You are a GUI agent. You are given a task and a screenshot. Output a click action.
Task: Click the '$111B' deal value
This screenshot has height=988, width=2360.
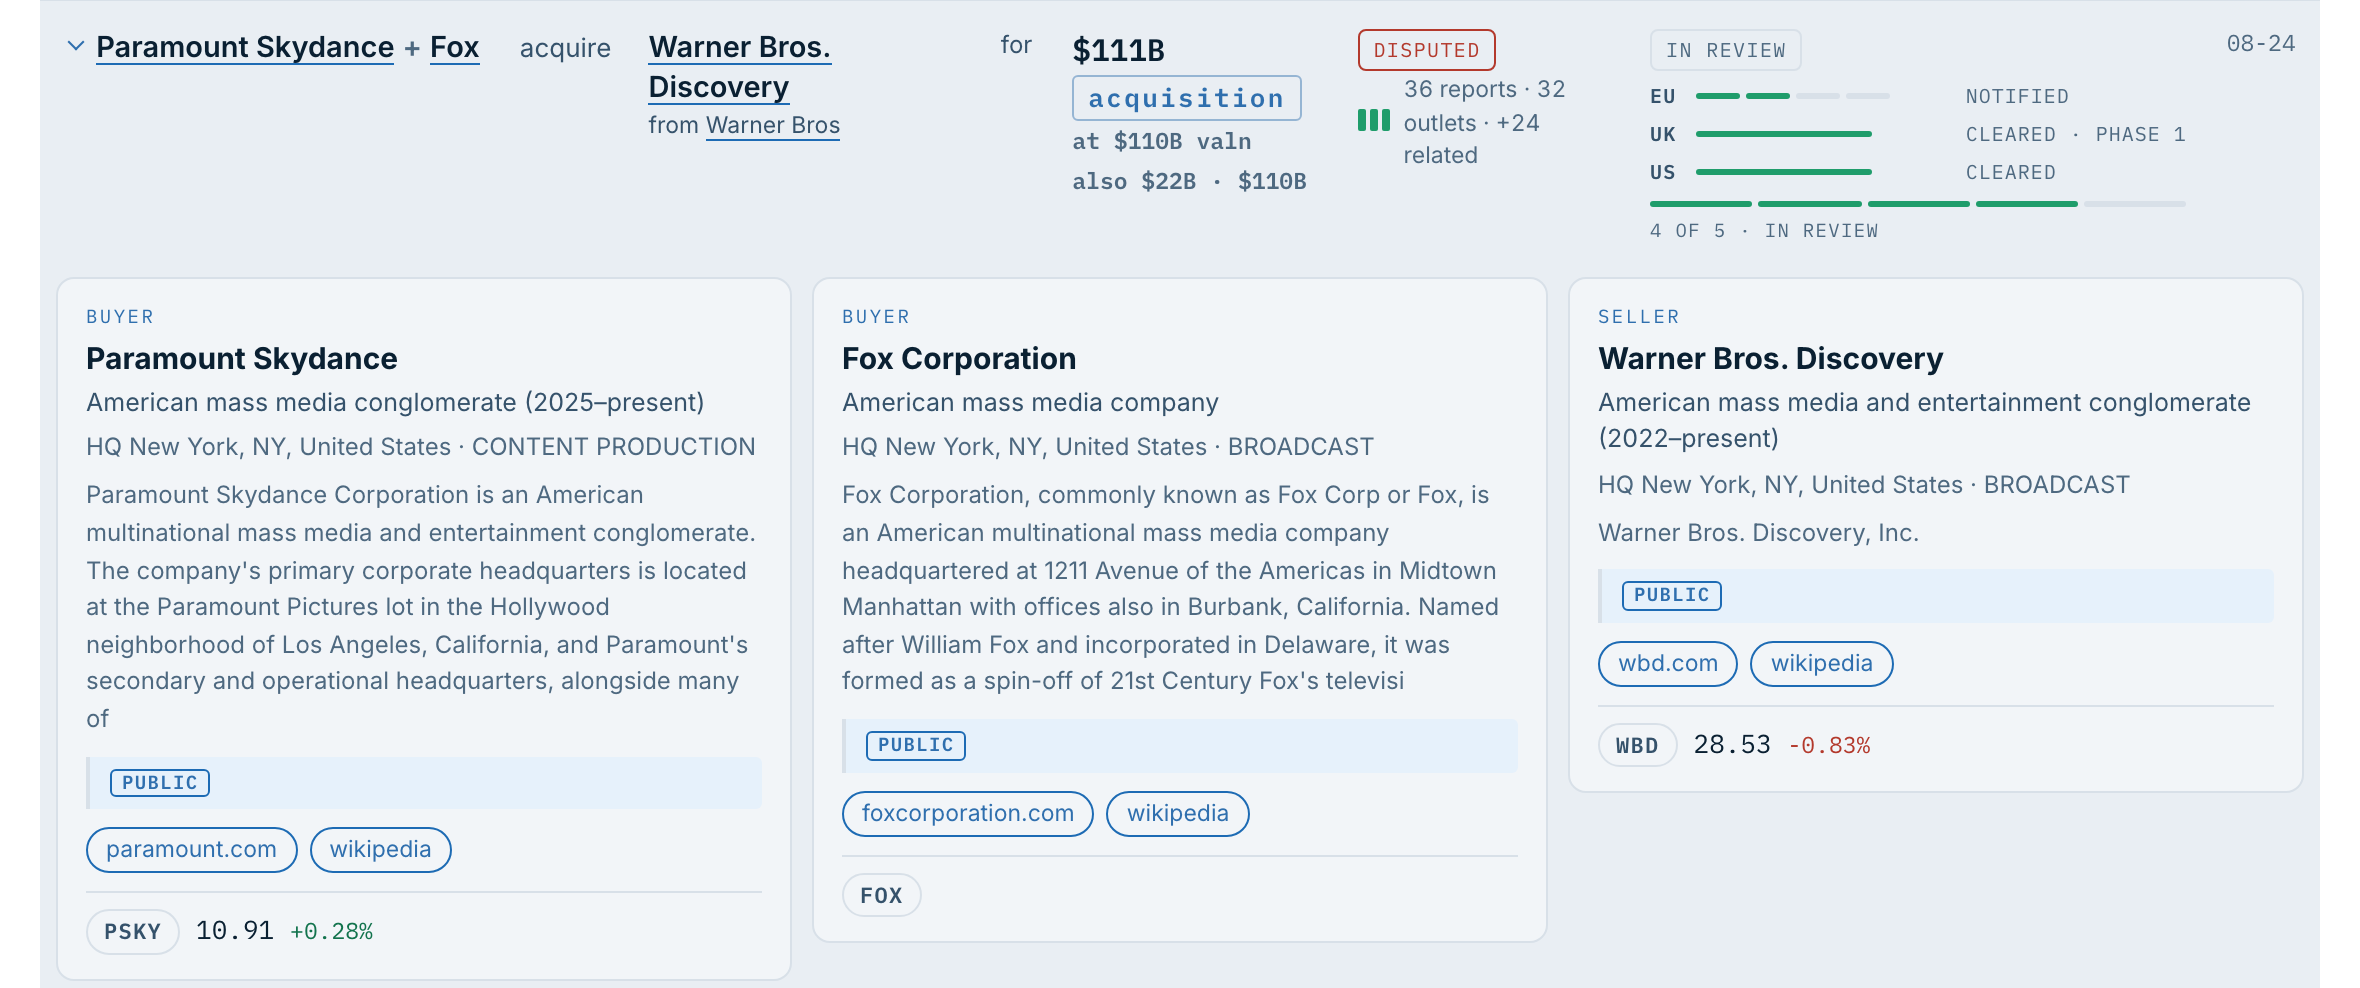tap(1118, 50)
